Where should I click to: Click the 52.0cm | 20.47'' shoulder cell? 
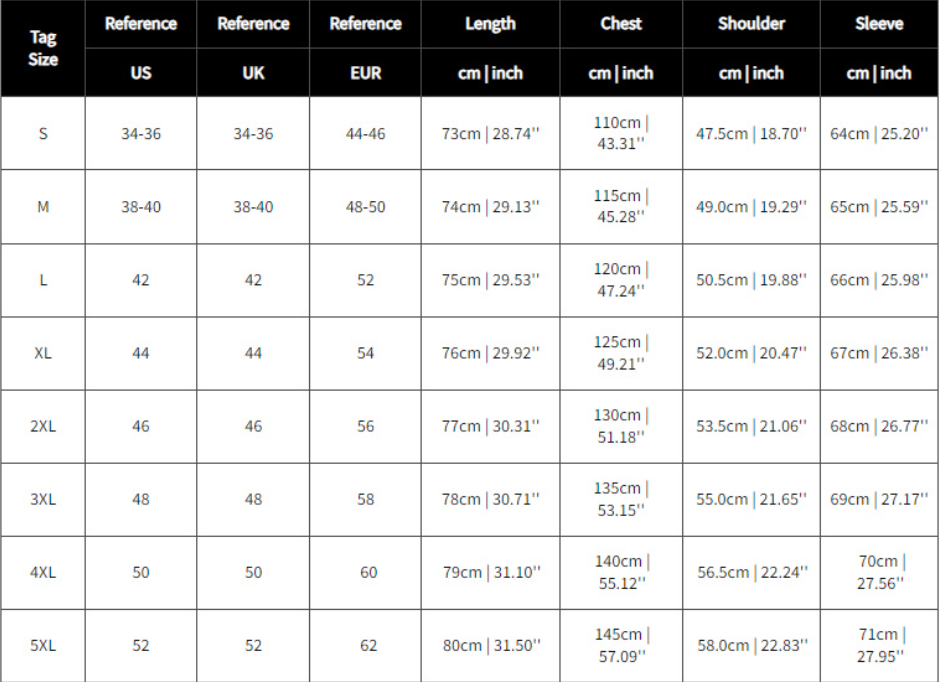coord(751,353)
